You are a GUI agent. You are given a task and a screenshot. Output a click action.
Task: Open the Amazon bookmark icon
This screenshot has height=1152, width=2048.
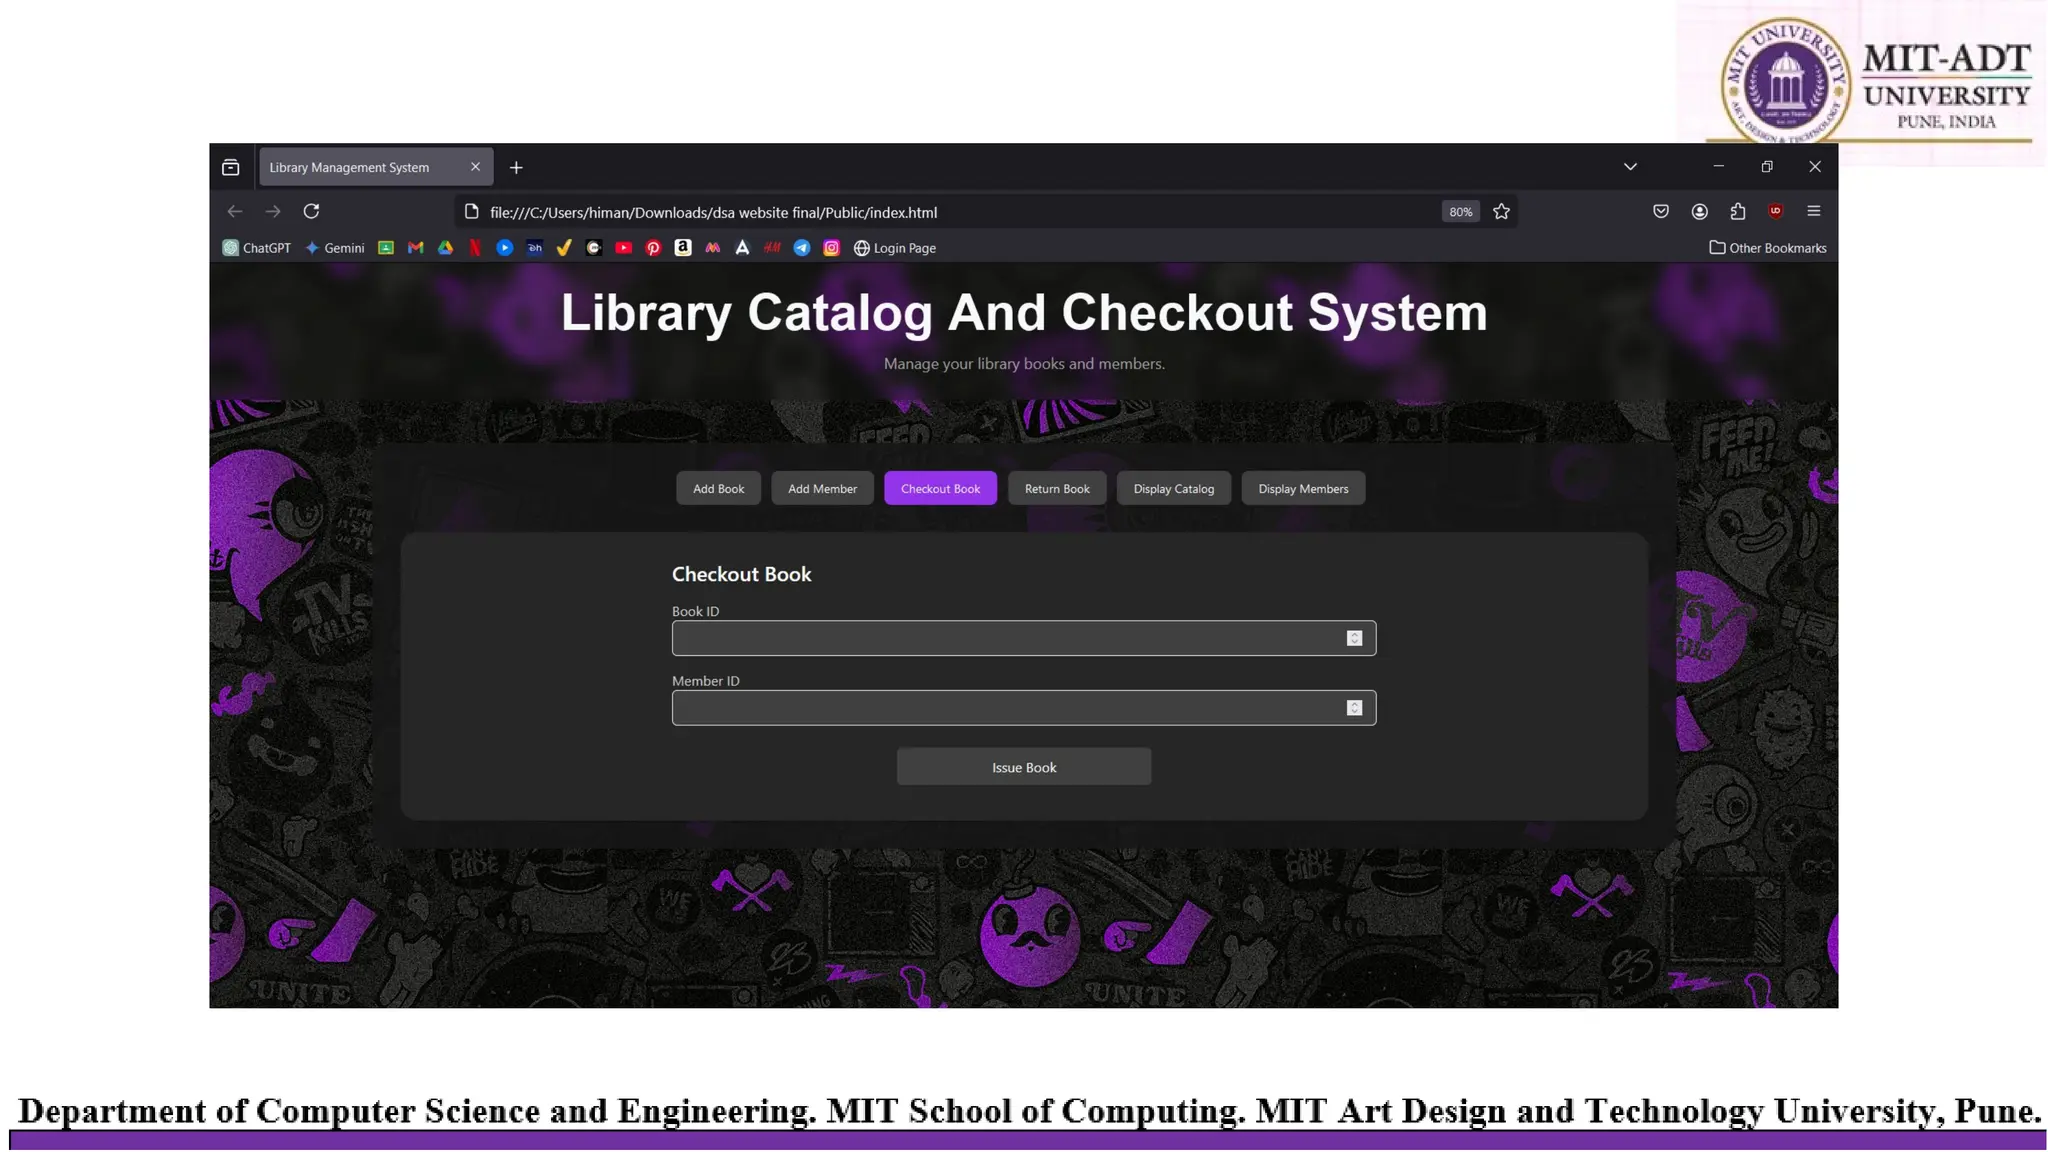683,248
